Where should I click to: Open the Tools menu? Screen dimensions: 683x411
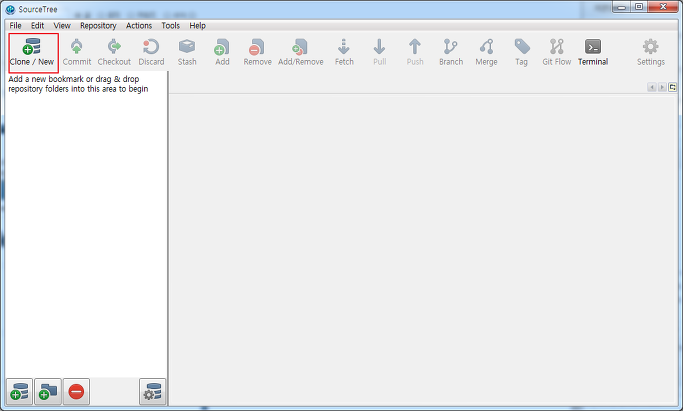(x=170, y=26)
